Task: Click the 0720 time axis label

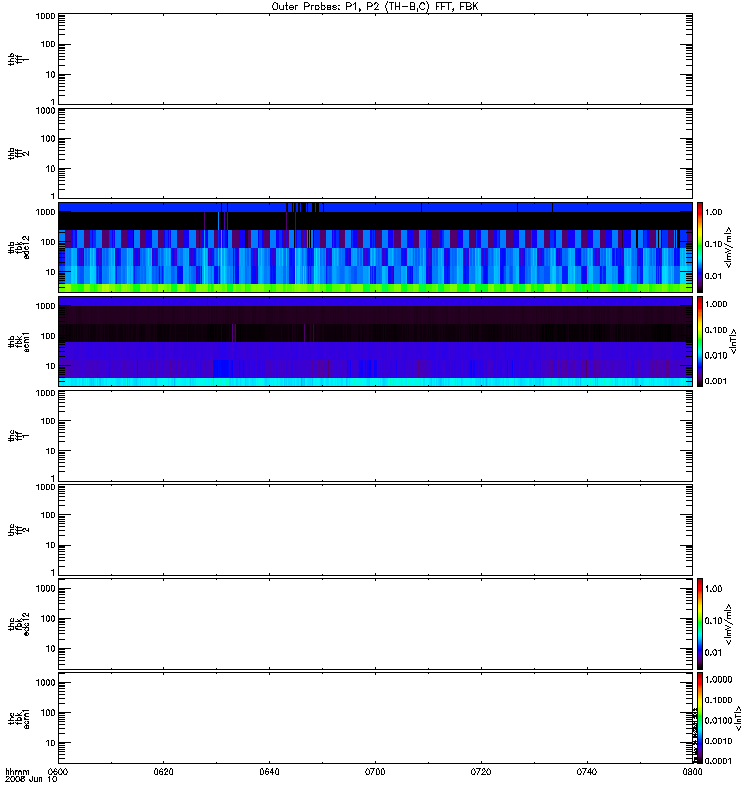Action: pos(481,771)
